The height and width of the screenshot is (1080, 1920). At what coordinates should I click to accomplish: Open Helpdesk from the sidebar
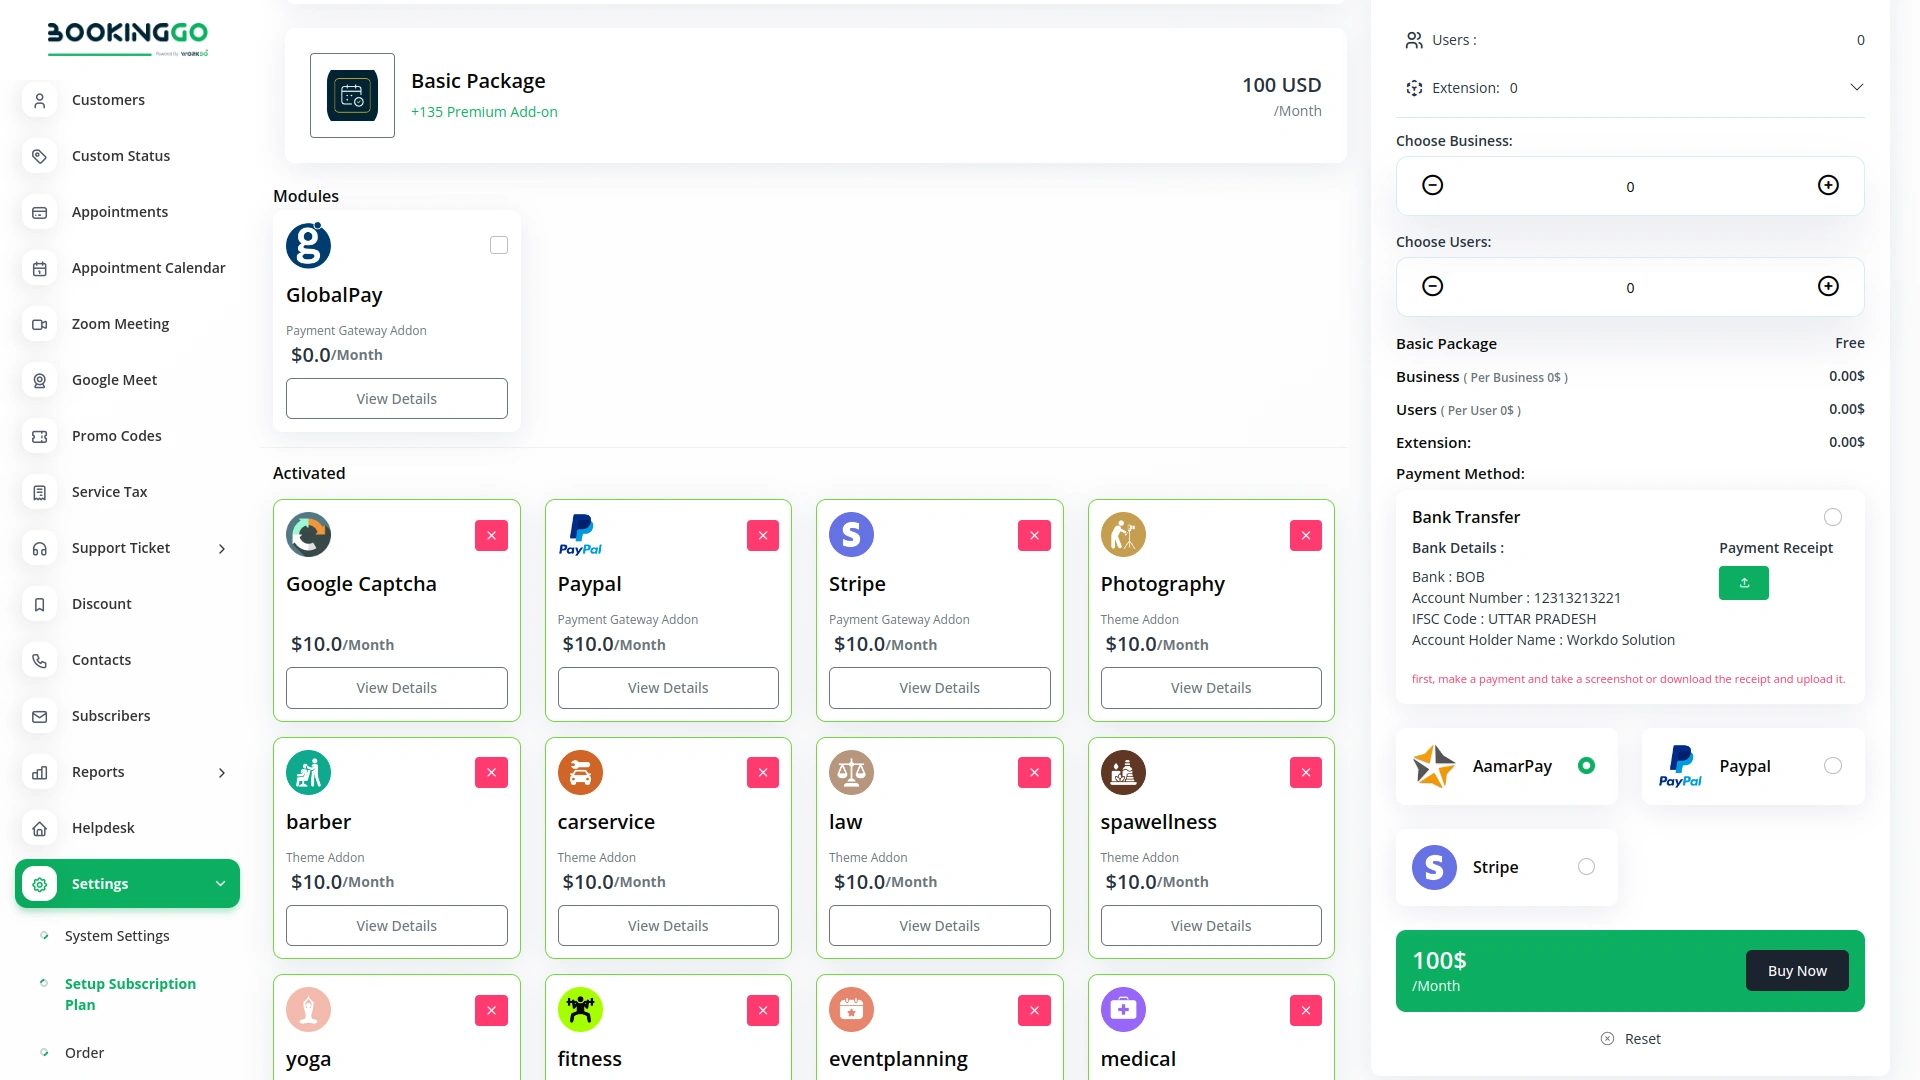[103, 827]
